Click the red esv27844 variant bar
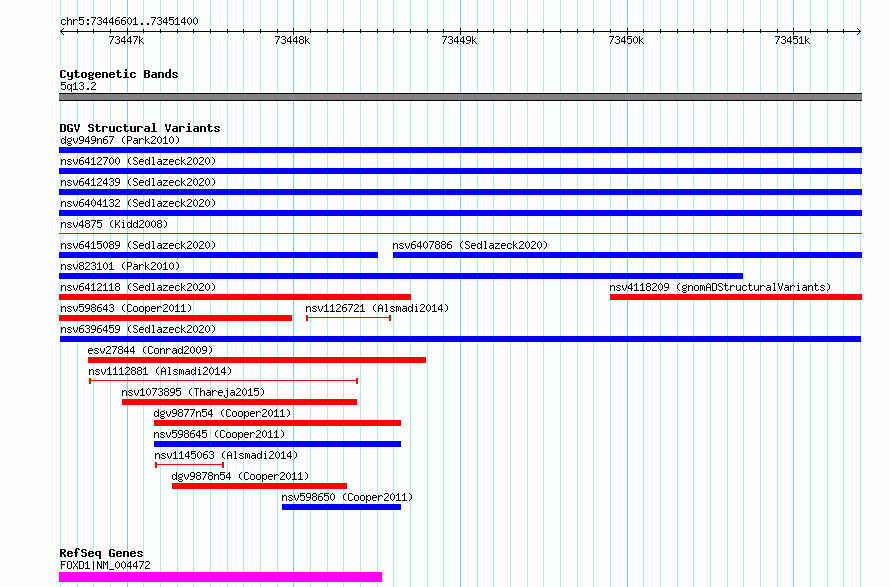Screen dimensions: 890x587 coord(257,360)
